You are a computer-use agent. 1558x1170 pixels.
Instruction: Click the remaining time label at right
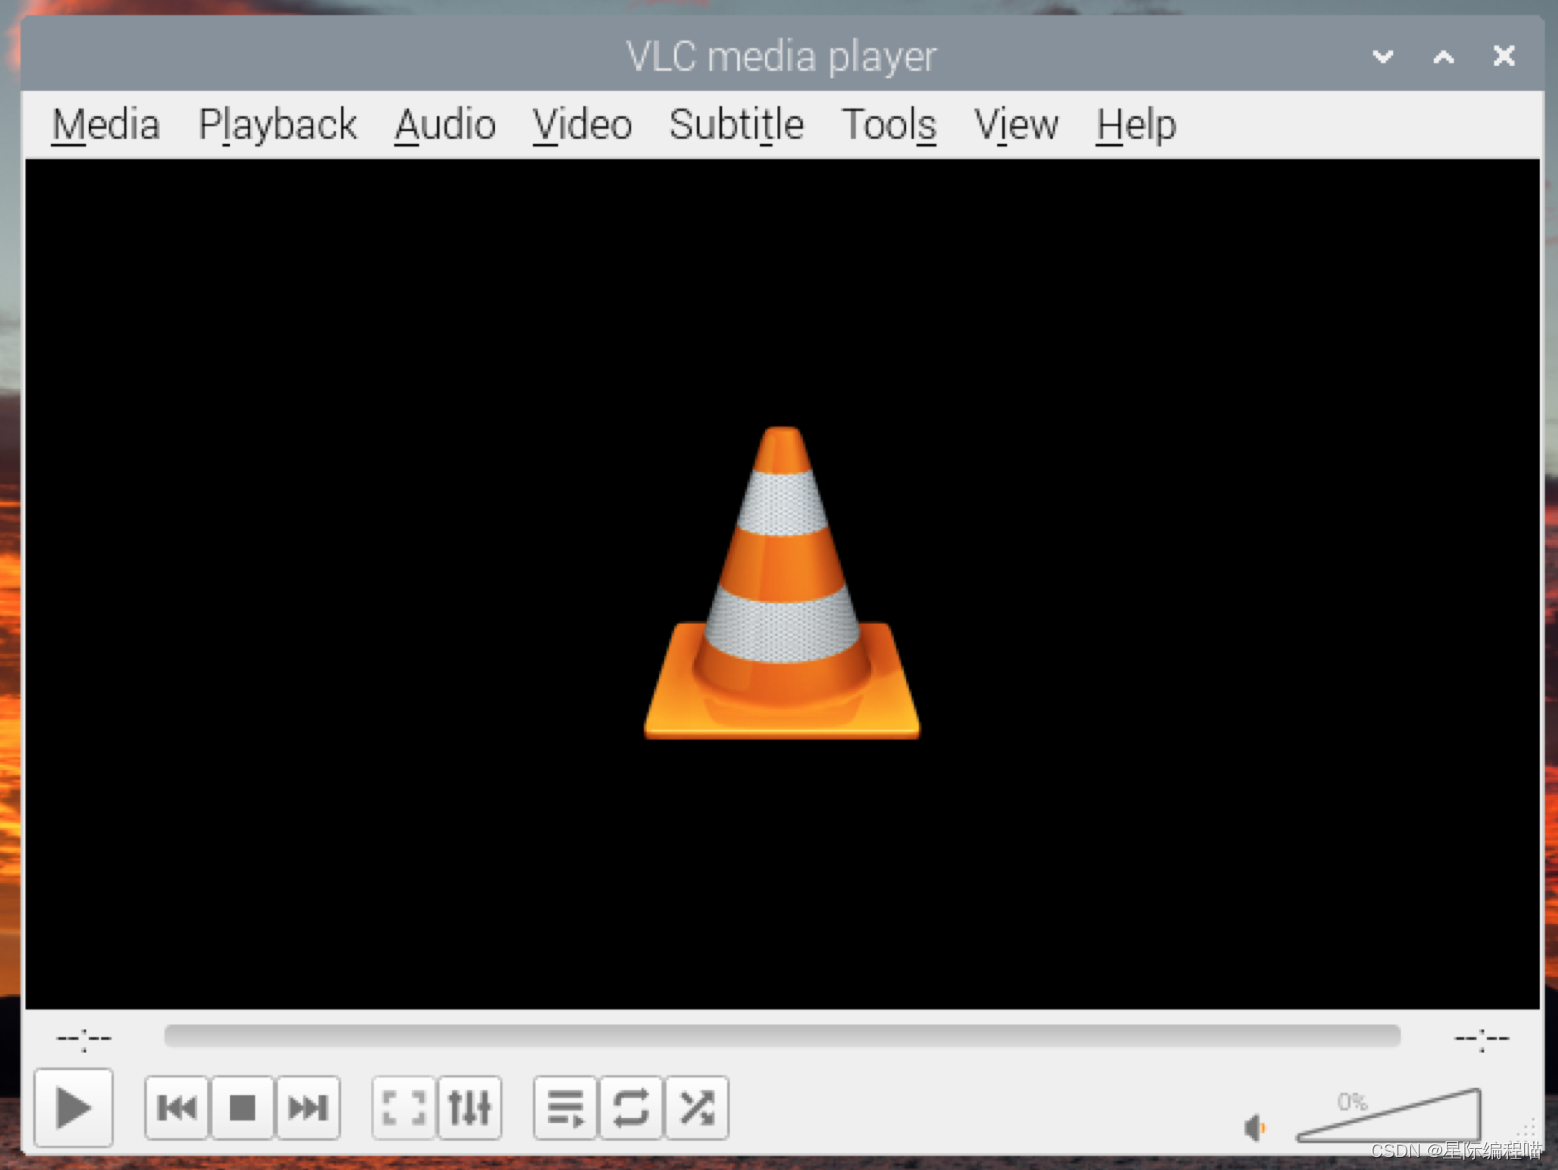point(1481,1039)
